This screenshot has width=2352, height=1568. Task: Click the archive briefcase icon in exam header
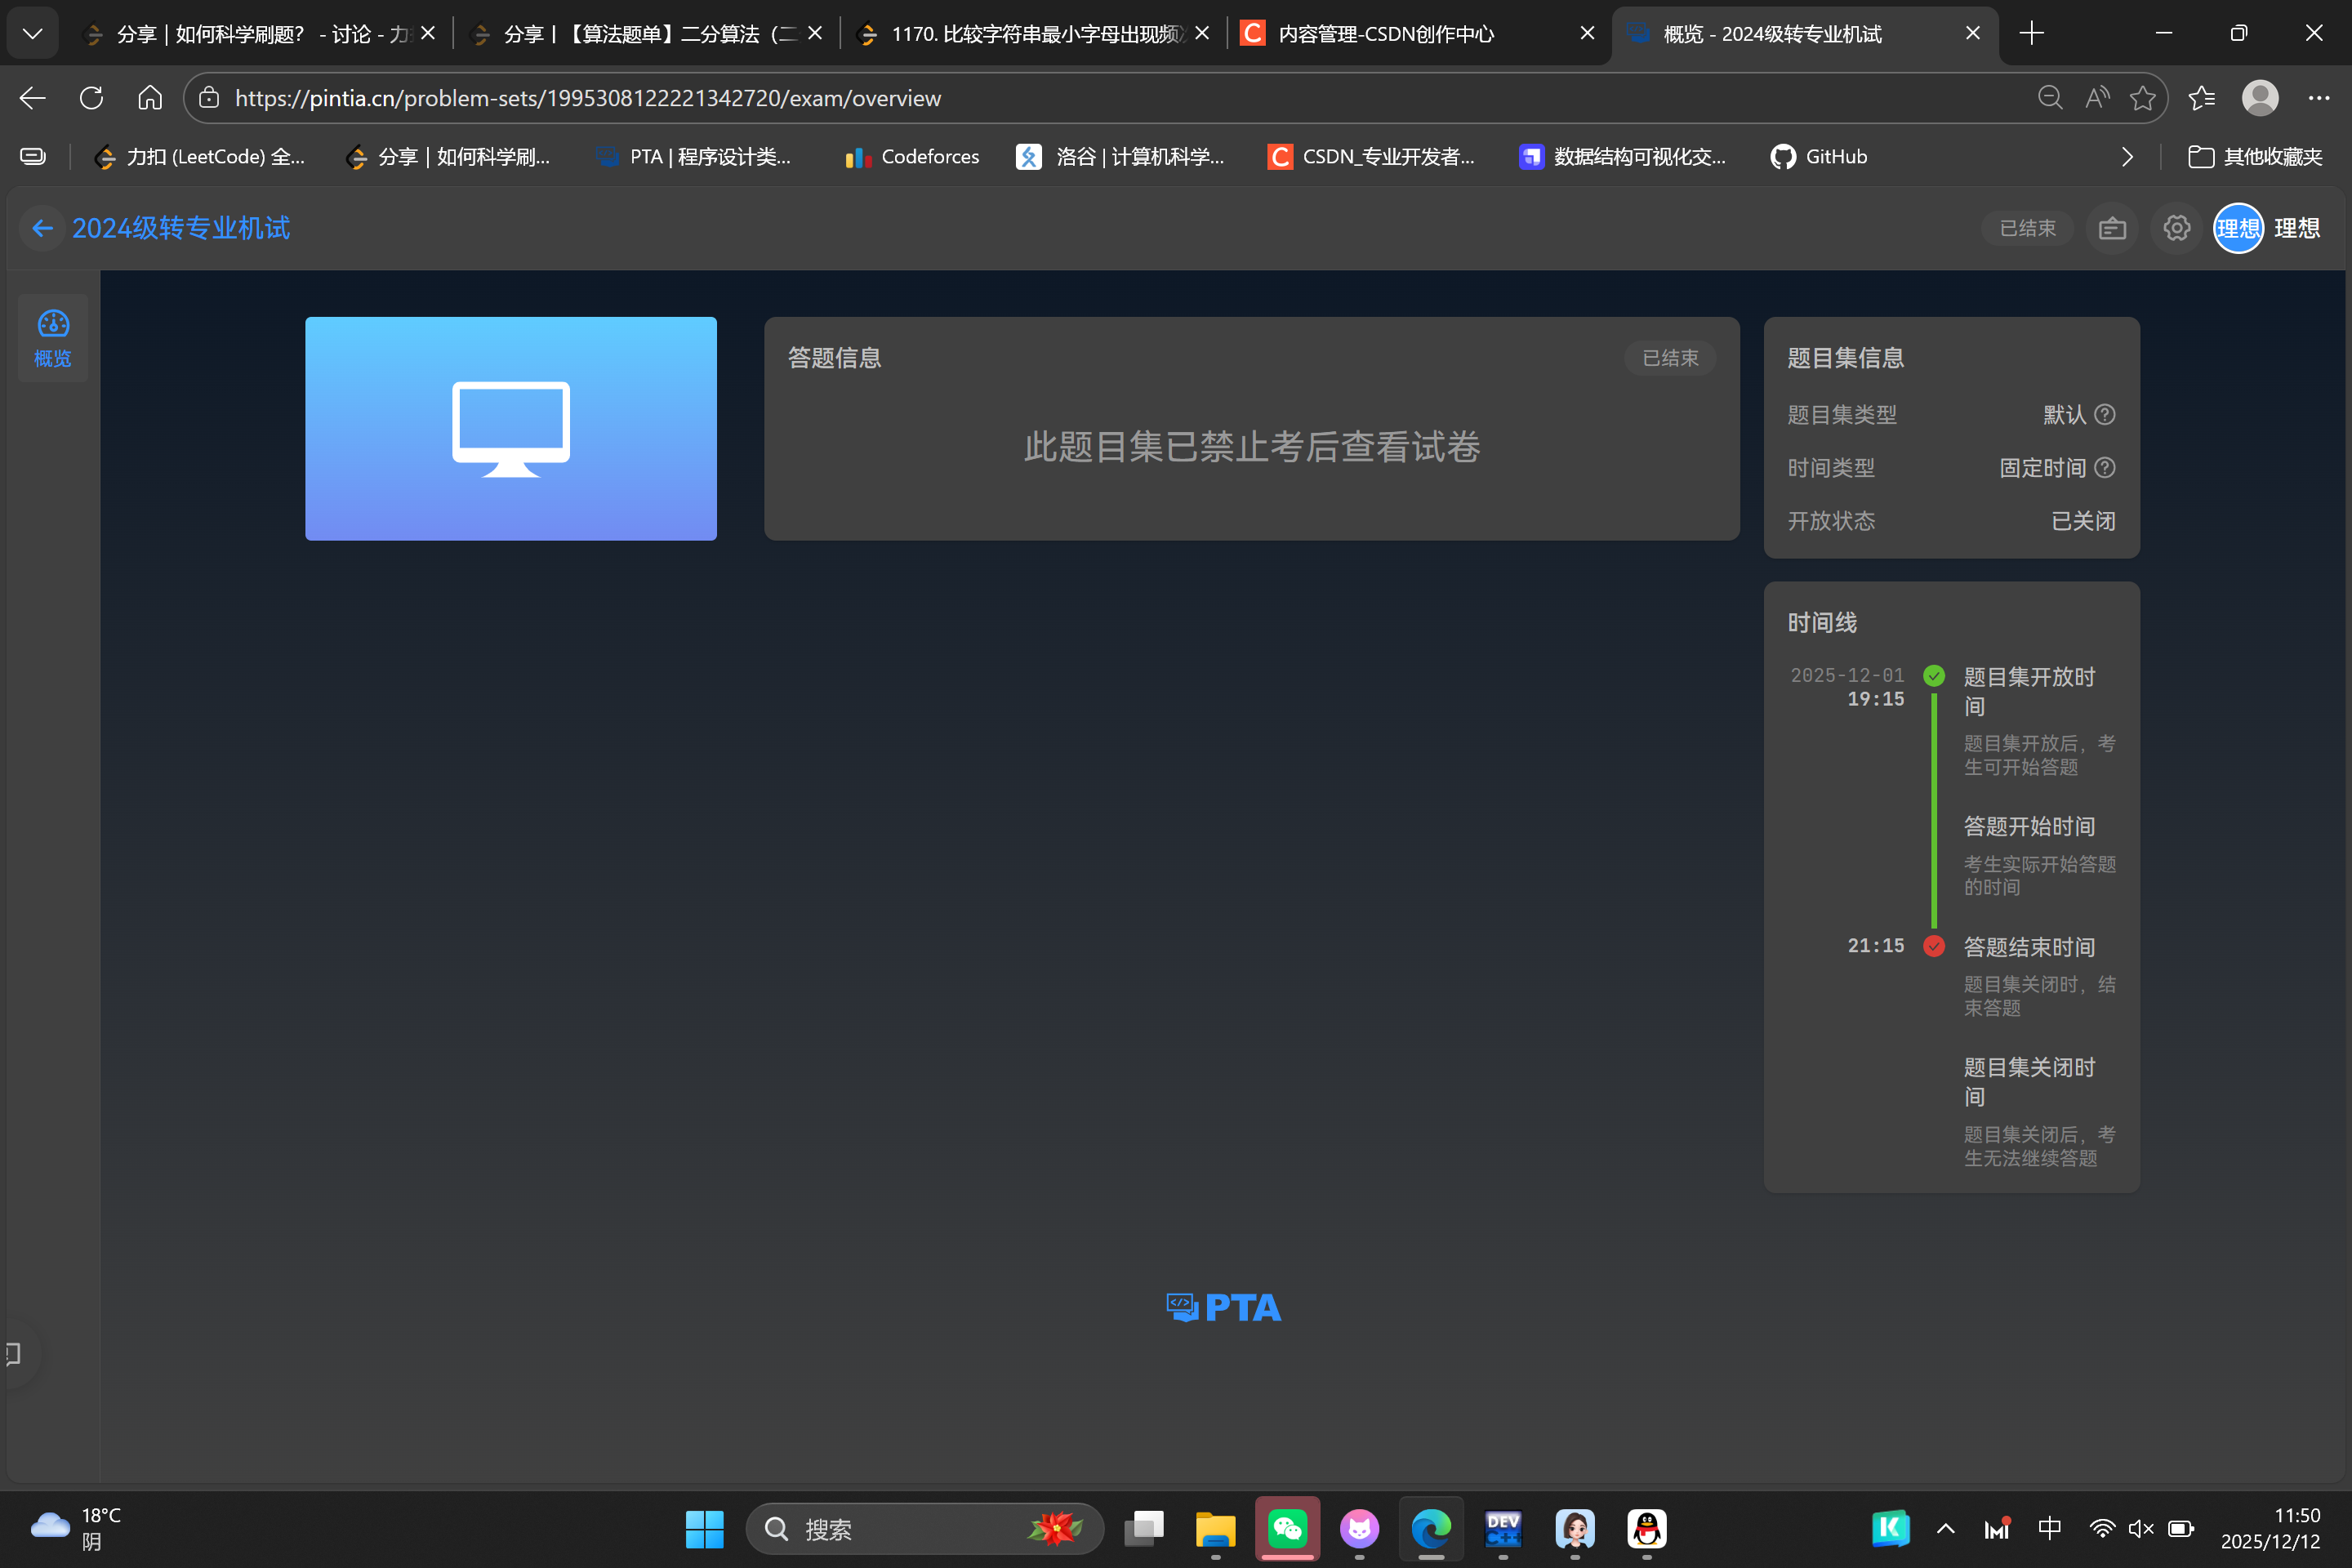[x=2111, y=228]
